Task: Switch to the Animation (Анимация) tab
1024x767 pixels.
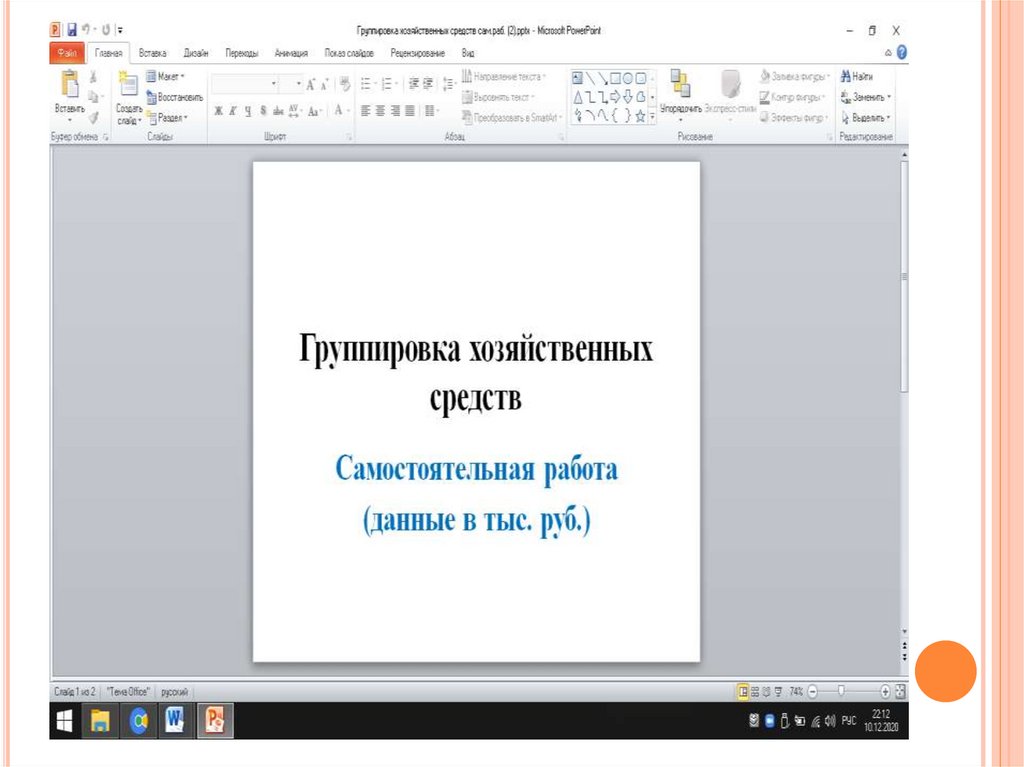Action: click(290, 53)
